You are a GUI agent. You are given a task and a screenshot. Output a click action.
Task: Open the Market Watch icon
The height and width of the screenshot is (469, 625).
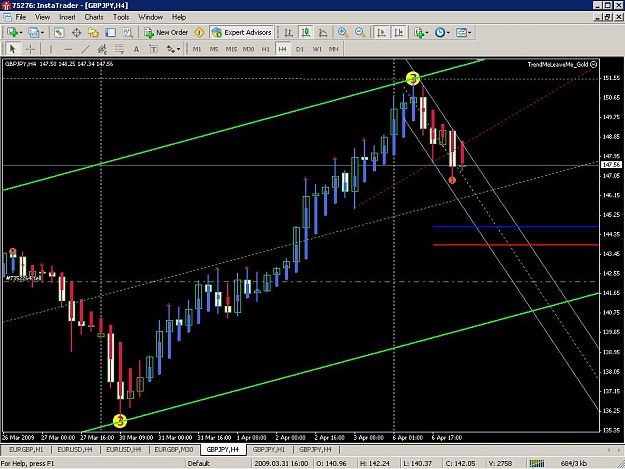(59, 32)
